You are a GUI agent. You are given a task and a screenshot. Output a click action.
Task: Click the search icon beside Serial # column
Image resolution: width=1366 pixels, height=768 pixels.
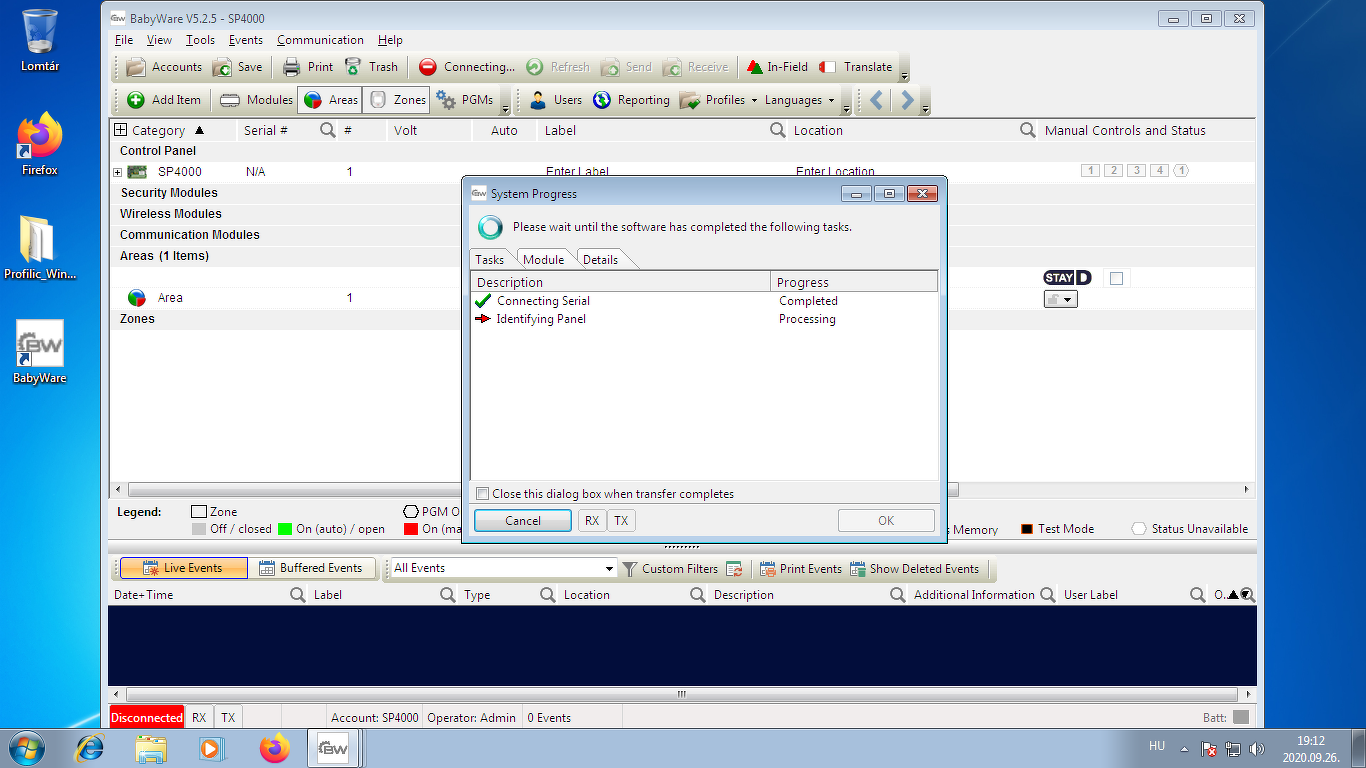pos(327,130)
